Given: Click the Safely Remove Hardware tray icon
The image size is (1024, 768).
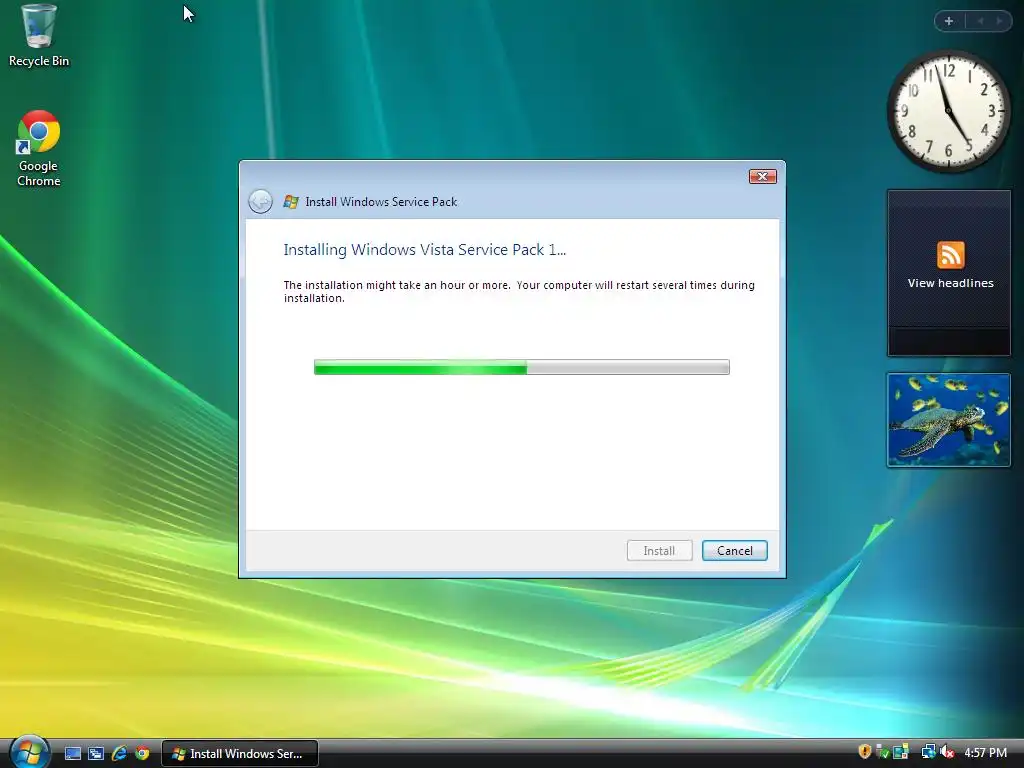Looking at the screenshot, I should coord(883,752).
